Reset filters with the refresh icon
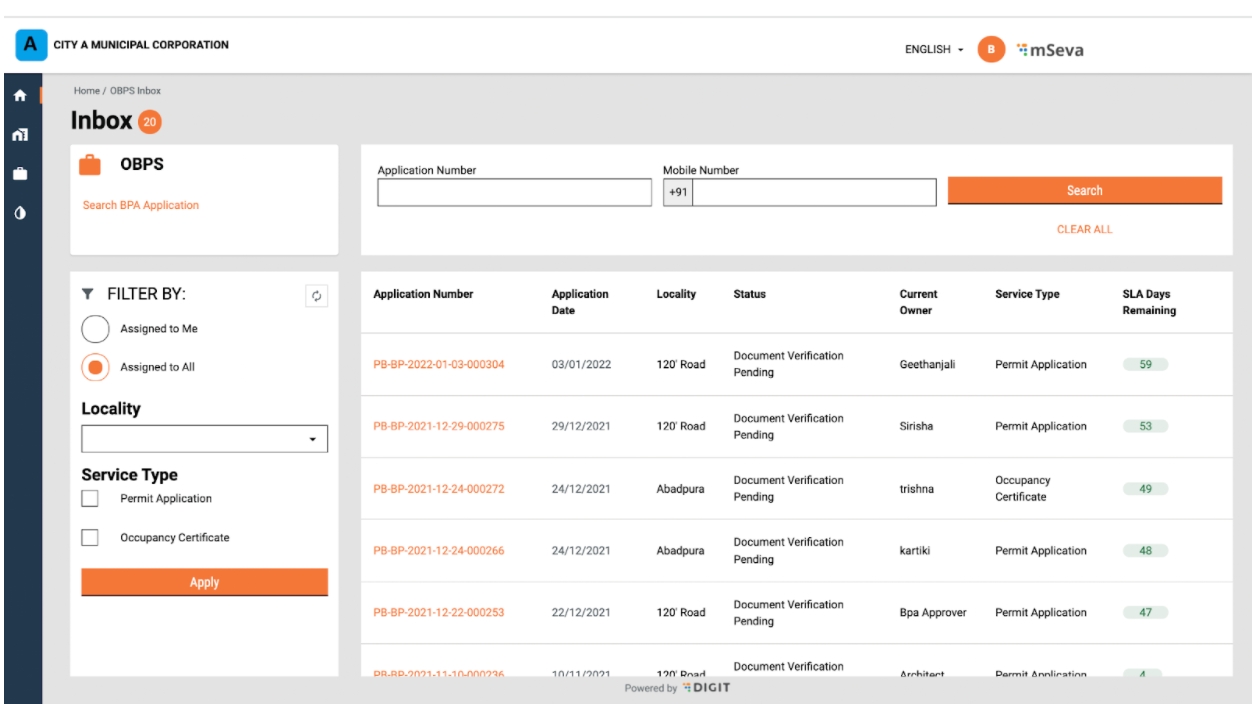 [x=316, y=295]
